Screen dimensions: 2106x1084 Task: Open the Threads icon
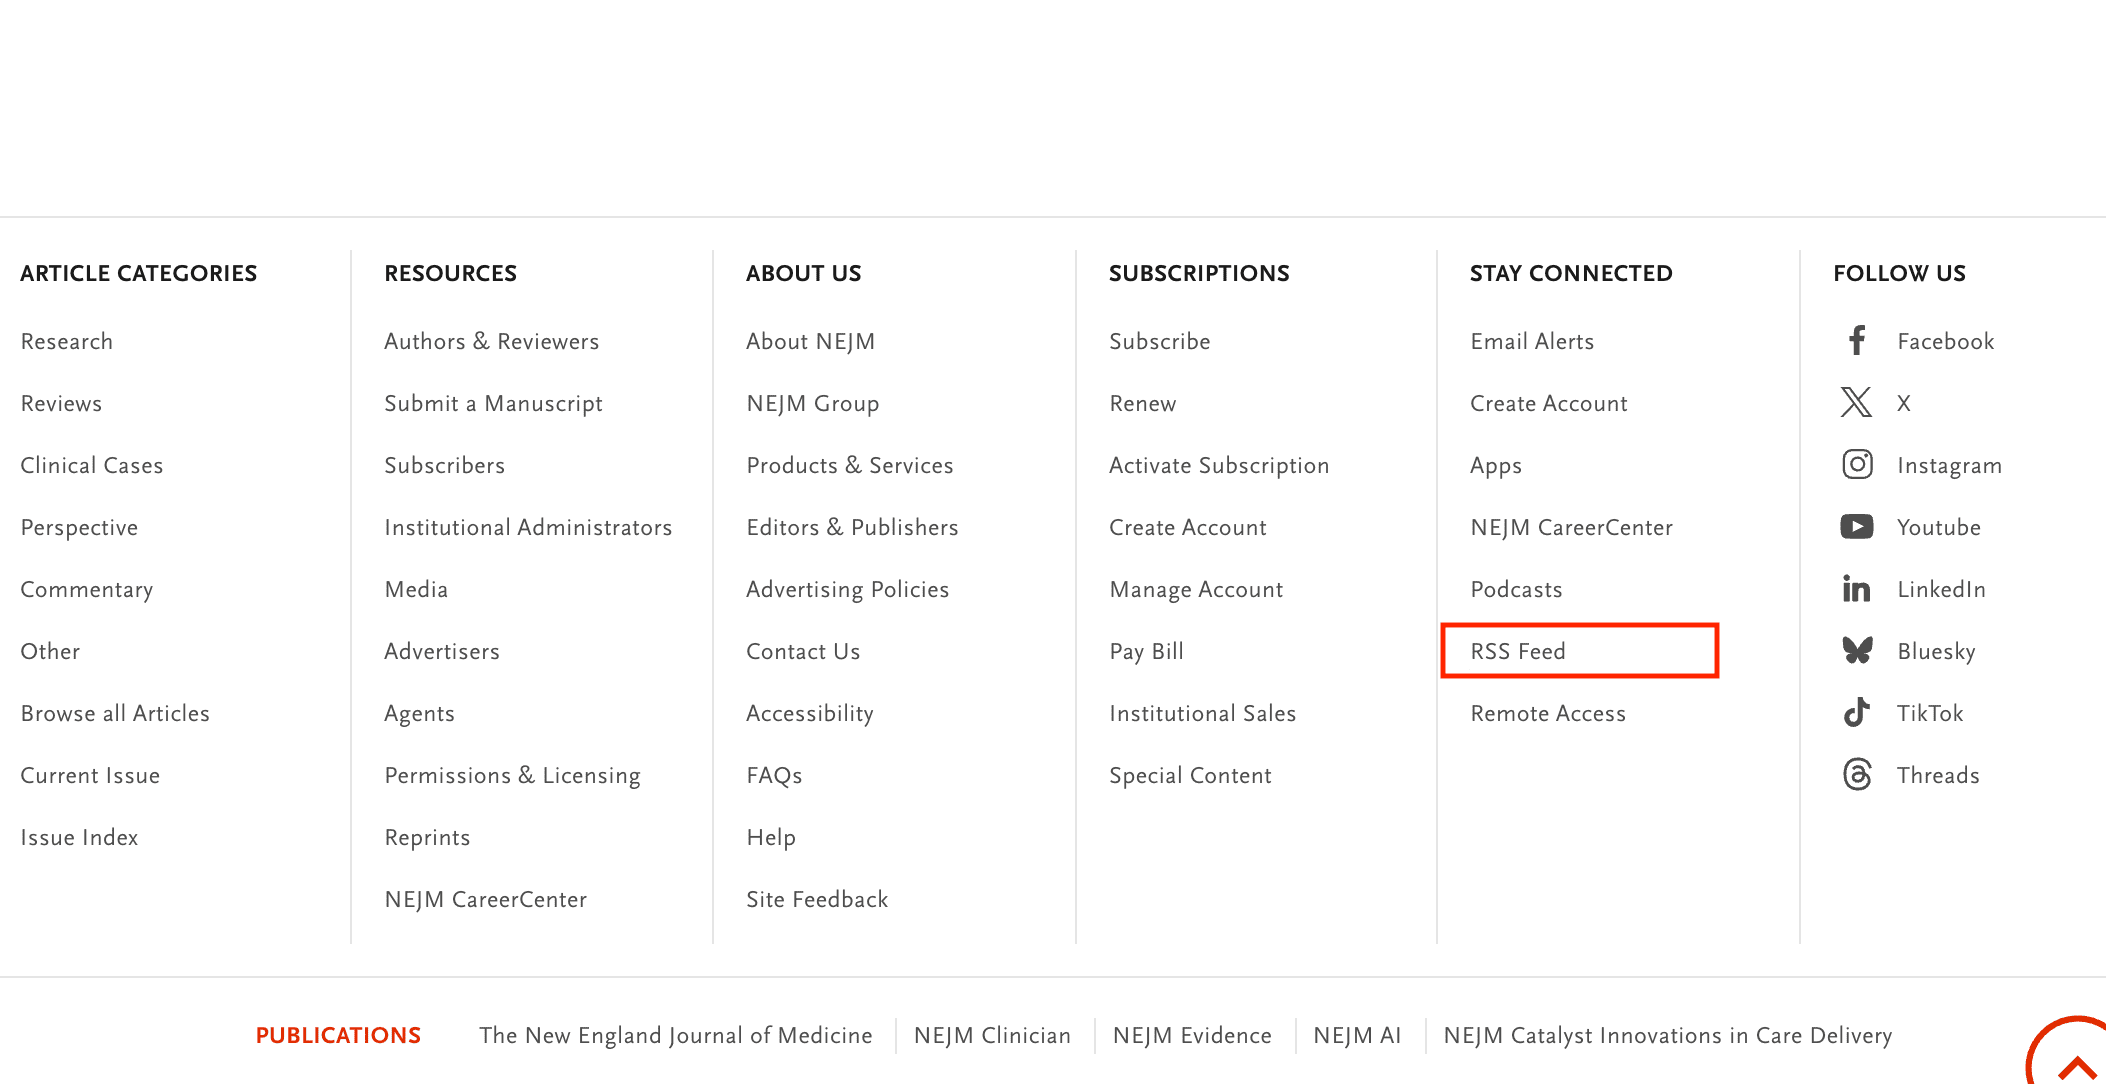1857,775
